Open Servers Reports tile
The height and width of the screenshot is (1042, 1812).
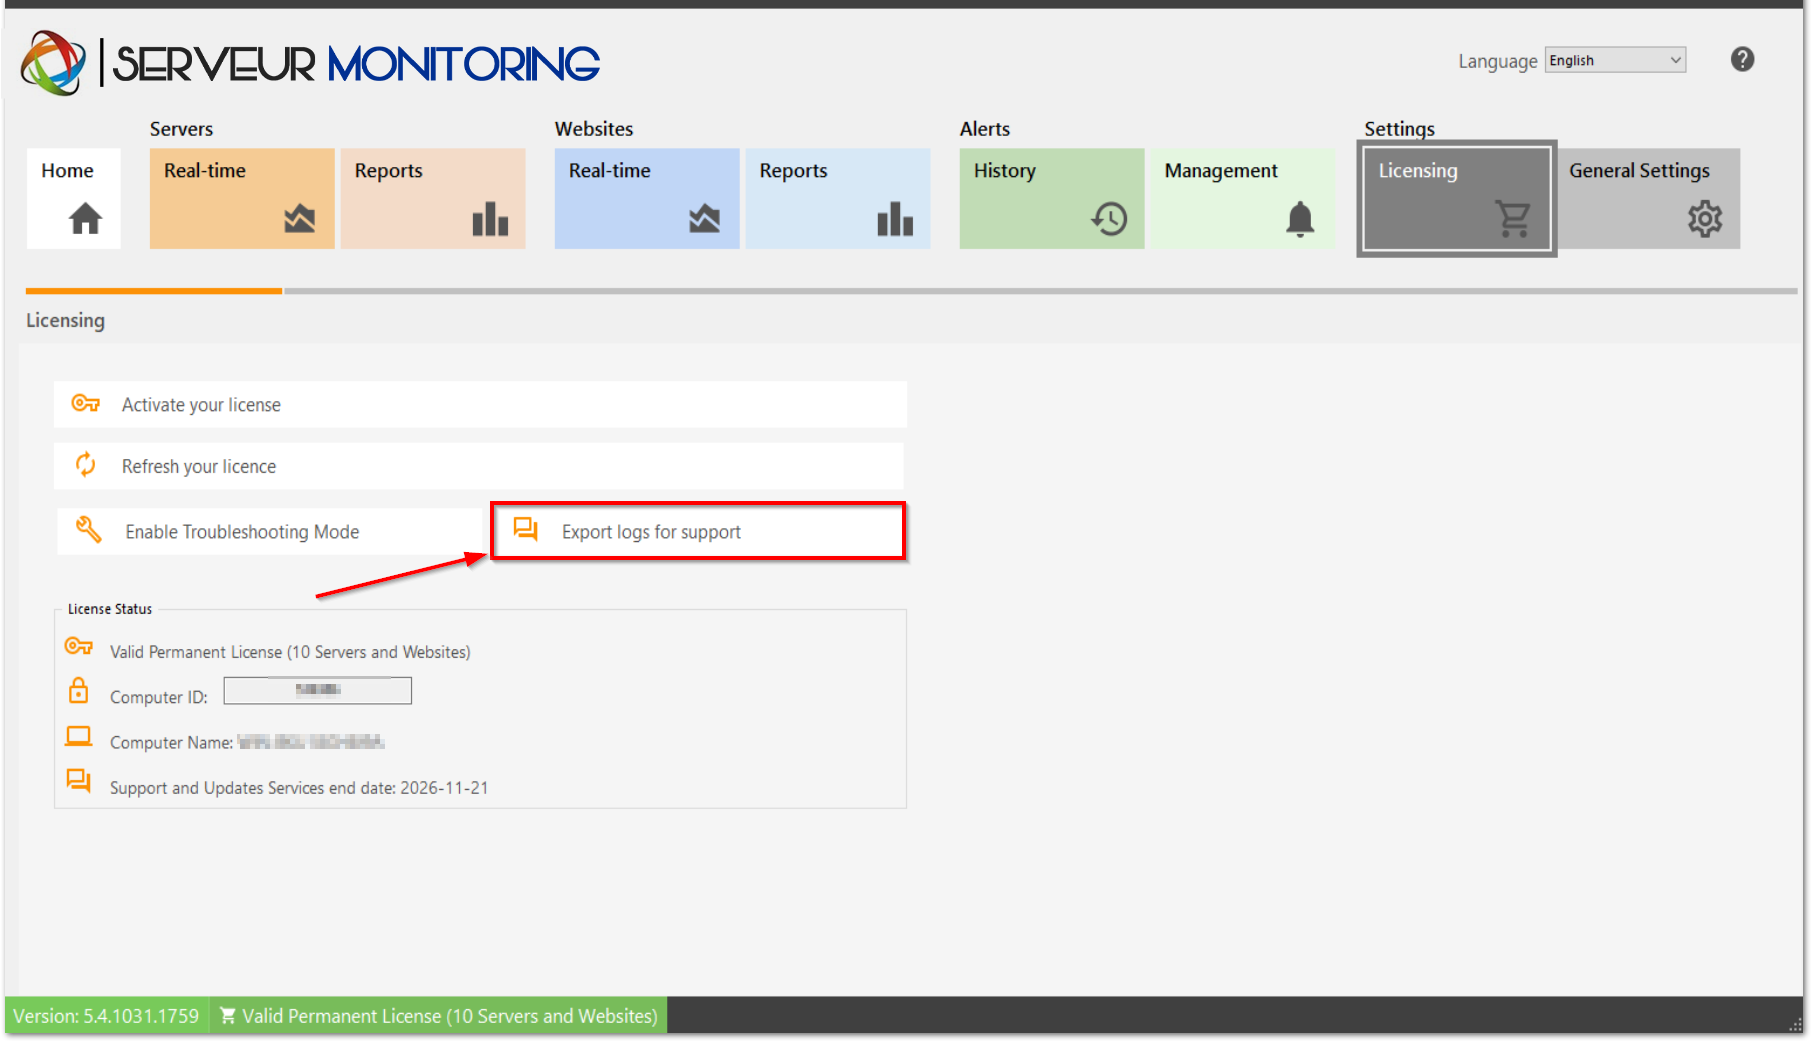(433, 198)
